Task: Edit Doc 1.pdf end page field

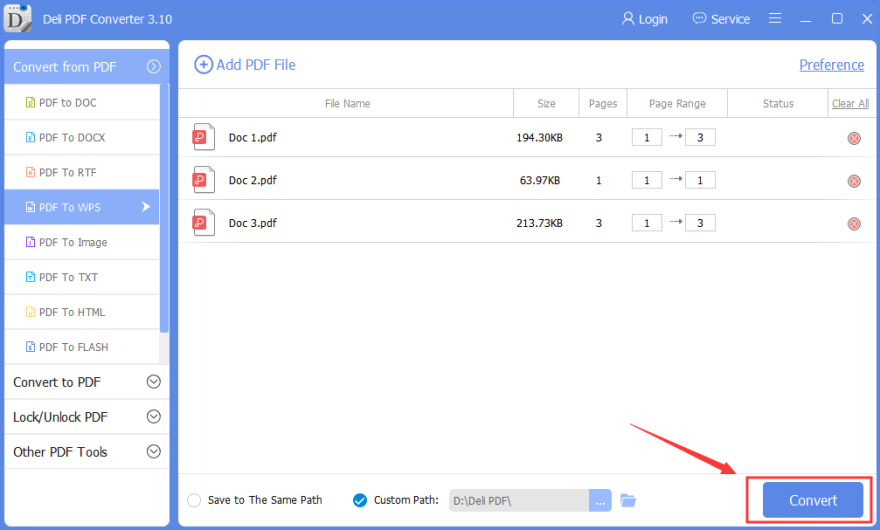Action: tap(700, 137)
